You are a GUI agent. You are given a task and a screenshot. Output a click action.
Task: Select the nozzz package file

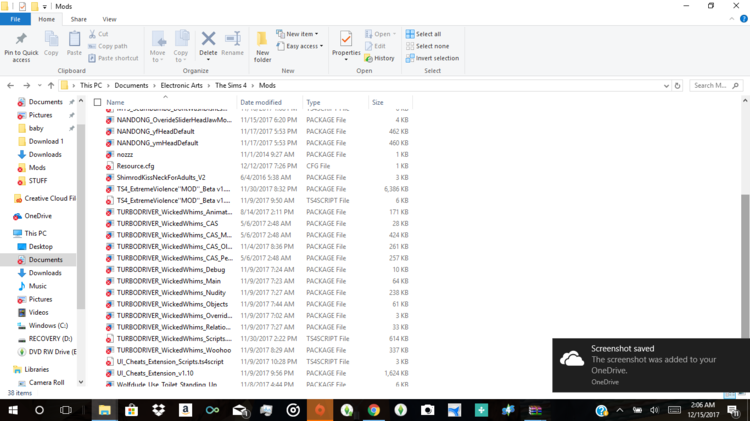tap(124, 155)
